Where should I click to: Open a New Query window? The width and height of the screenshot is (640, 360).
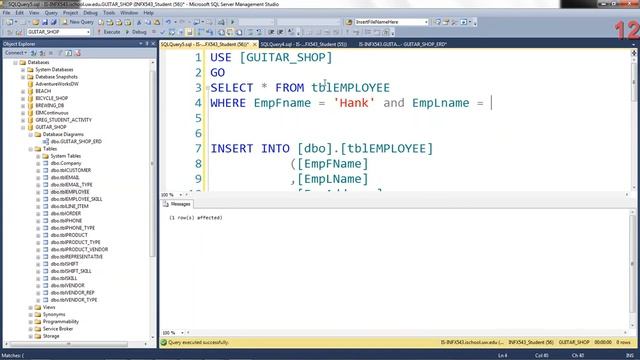click(x=78, y=22)
